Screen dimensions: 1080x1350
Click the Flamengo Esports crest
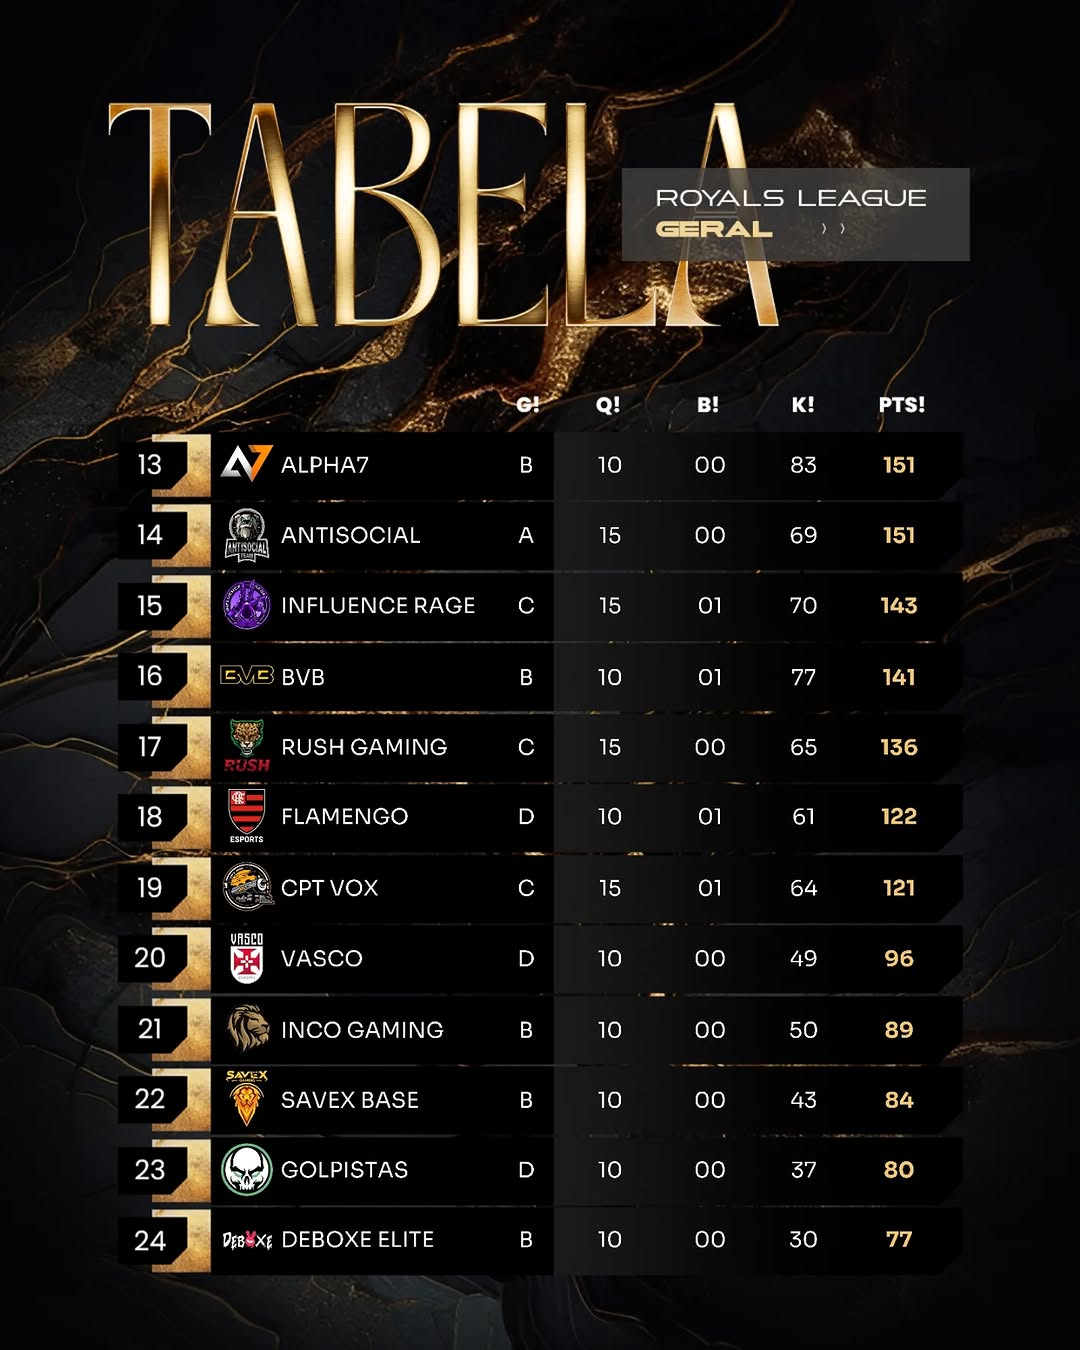[246, 815]
